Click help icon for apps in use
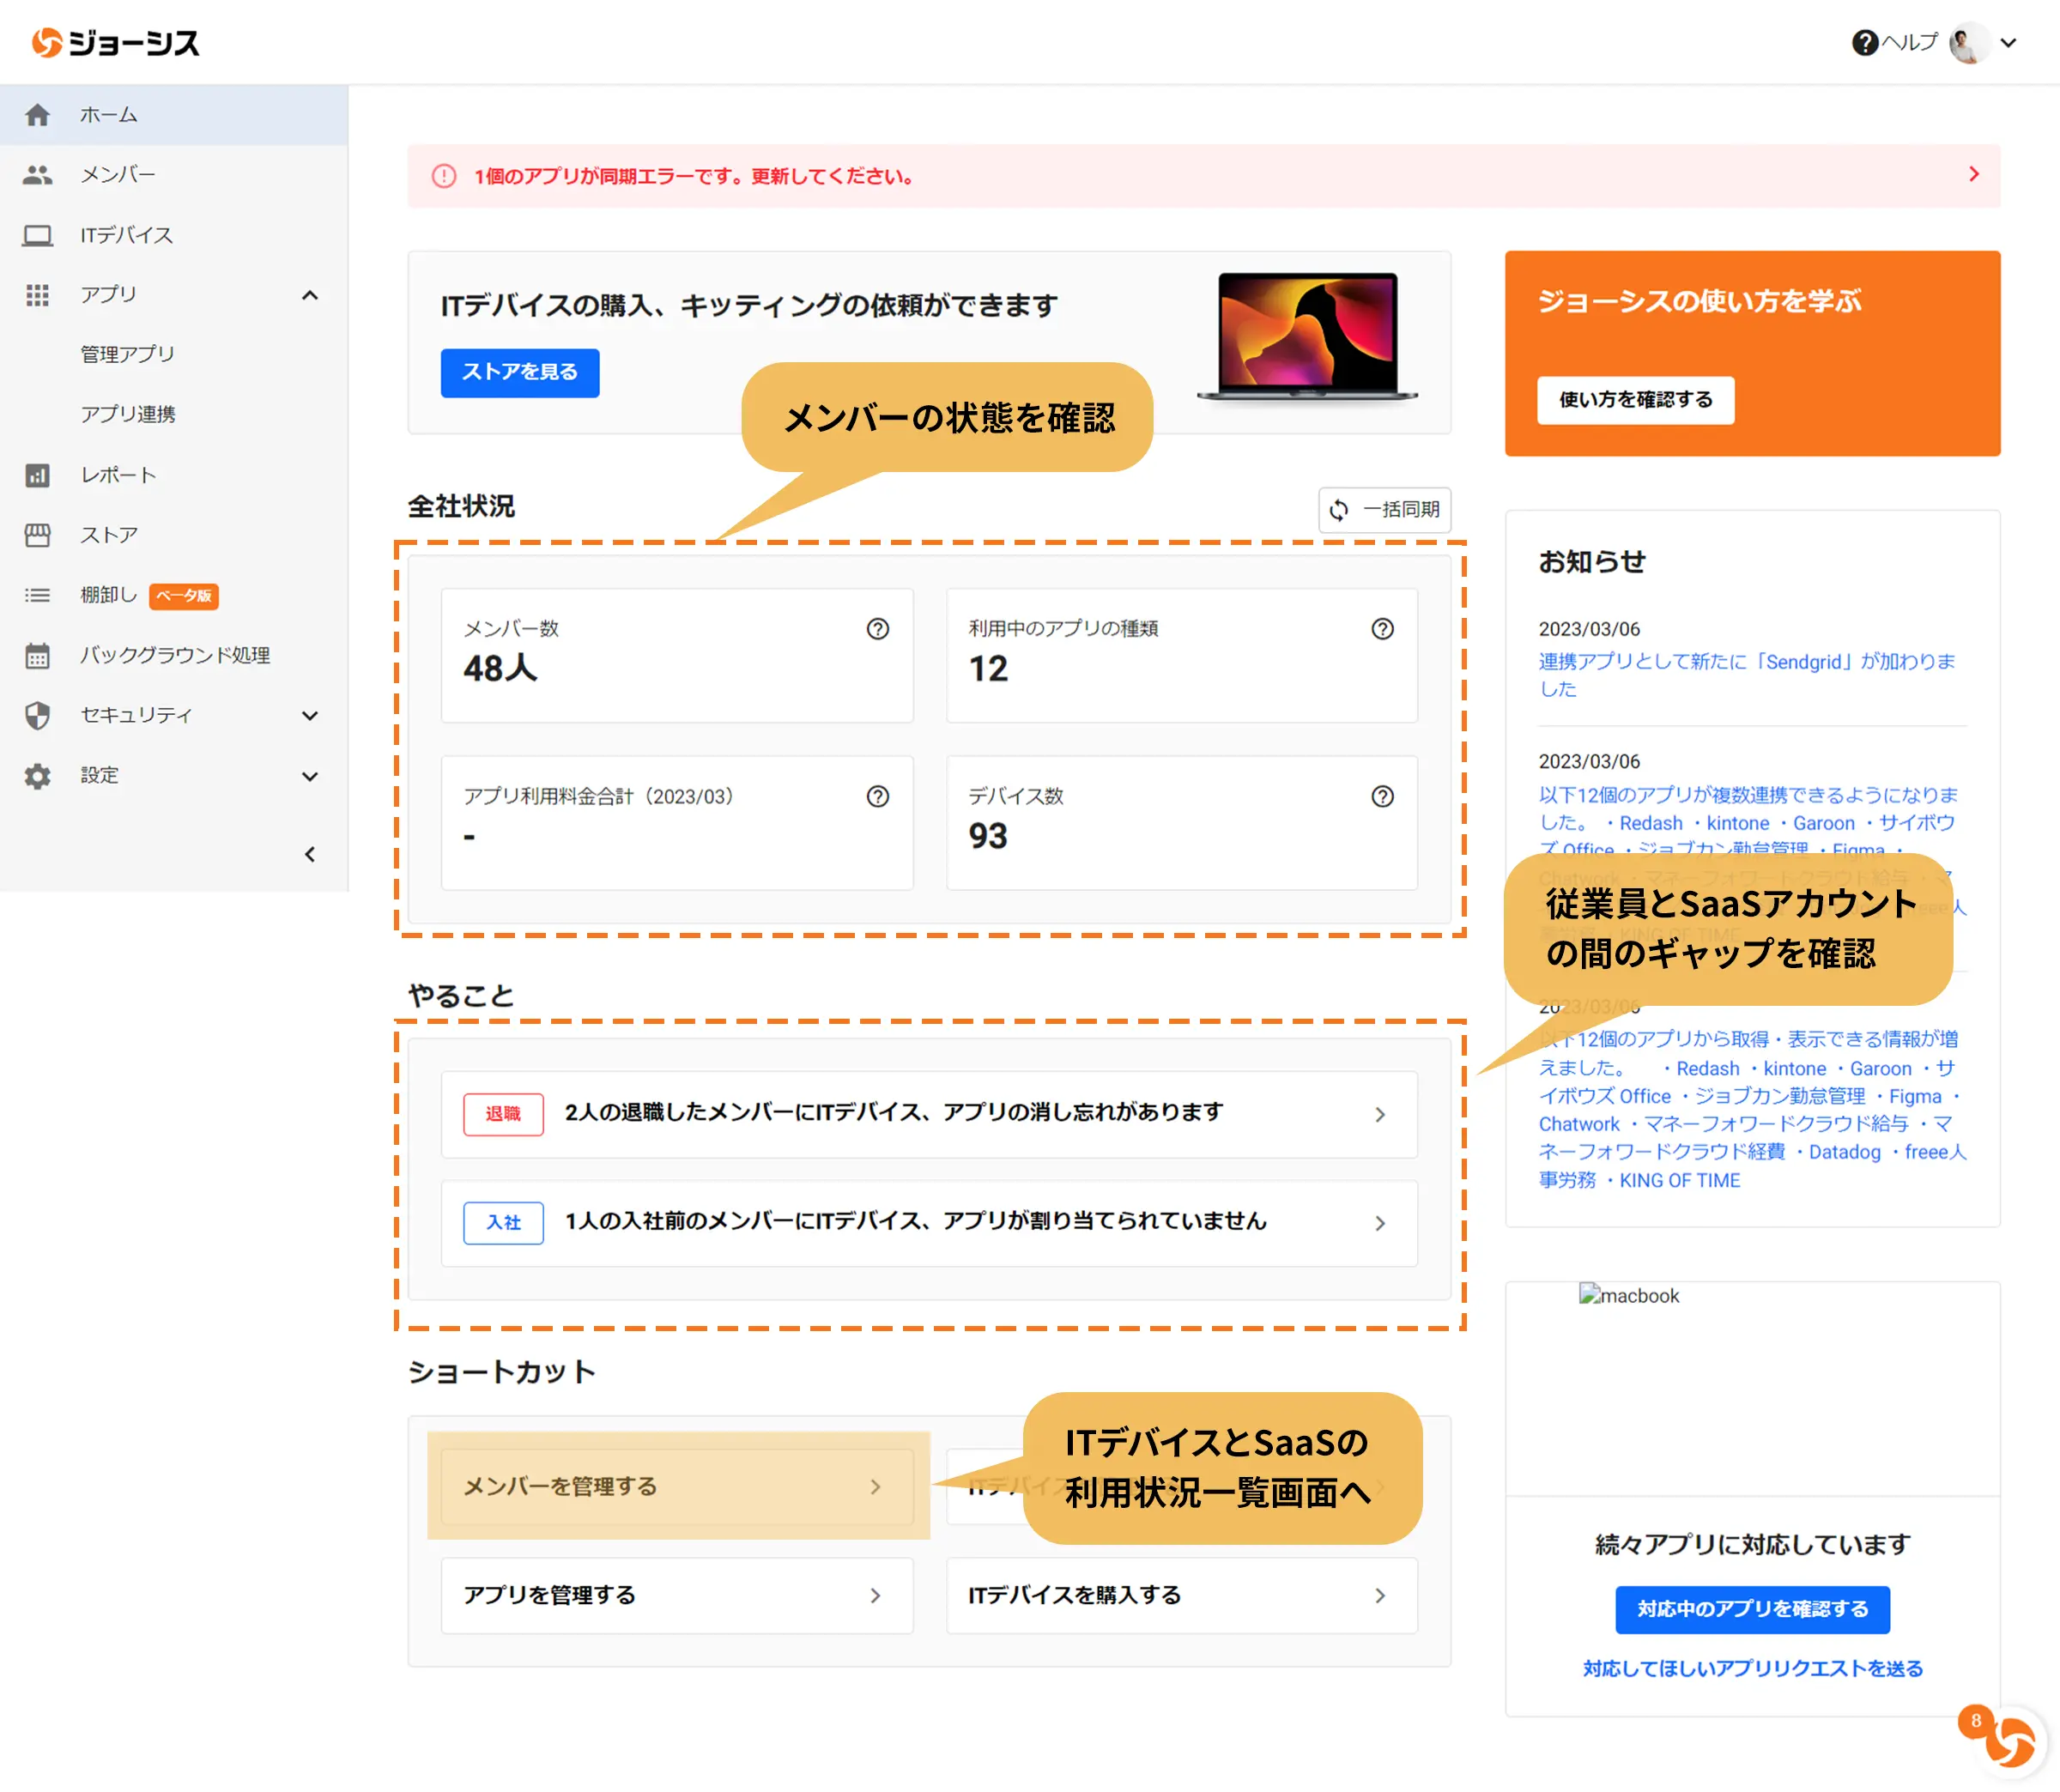The height and width of the screenshot is (1792, 2060). [1382, 629]
